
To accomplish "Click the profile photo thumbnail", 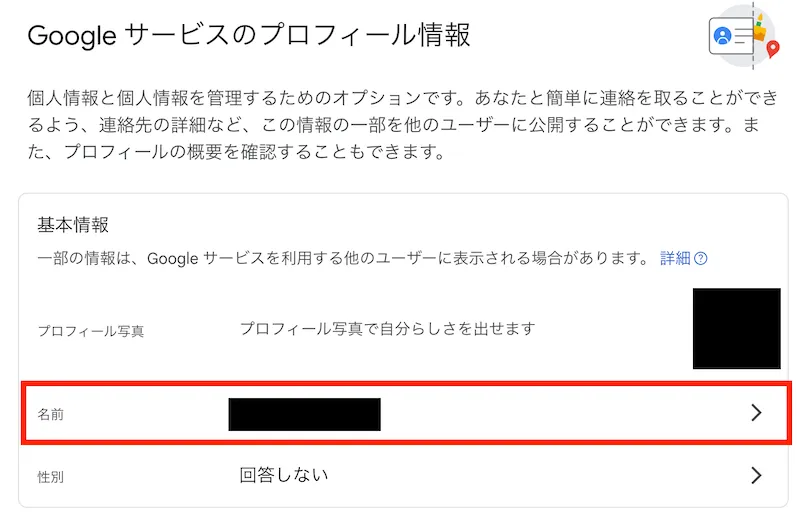I will point(736,328).
